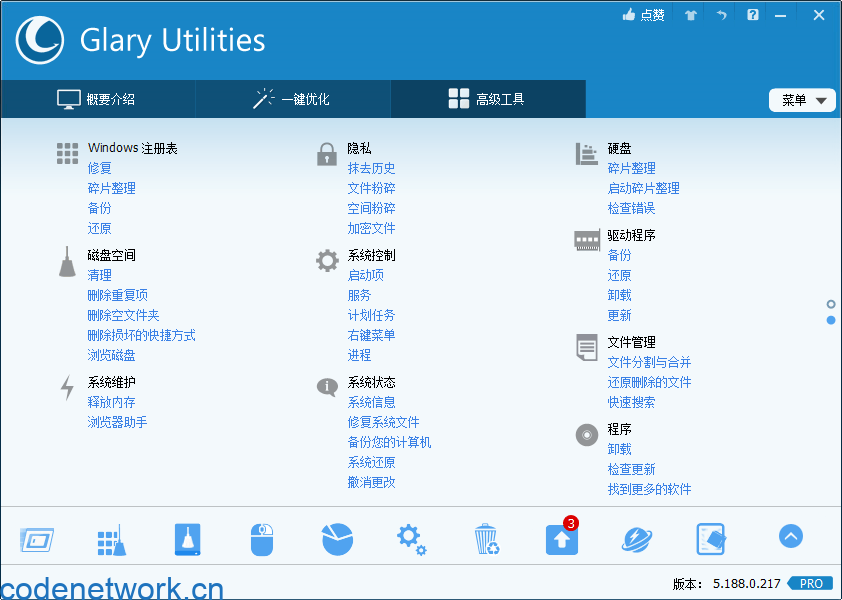The width and height of the screenshot is (842, 600).
Task: Click the version number 5.188.0.217
Action: [746, 584]
